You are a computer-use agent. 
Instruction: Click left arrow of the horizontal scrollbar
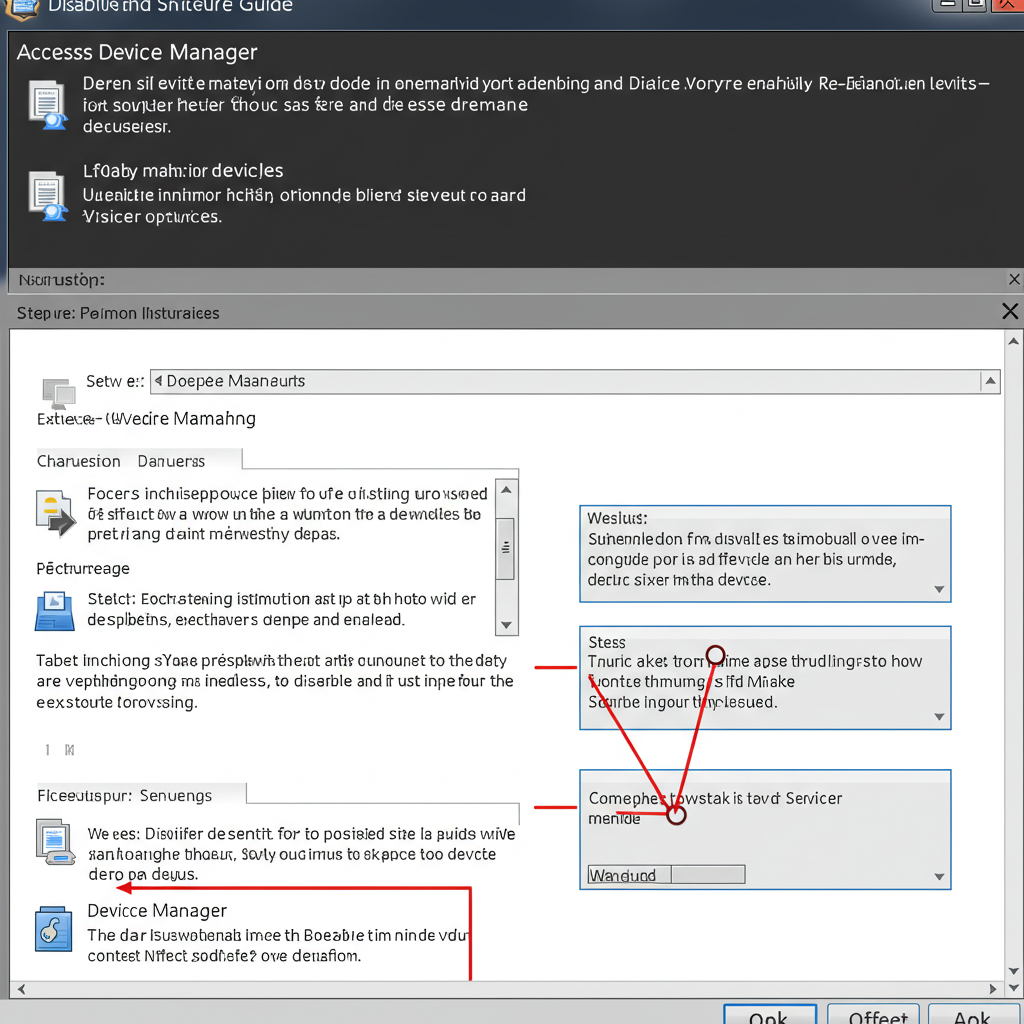(21, 989)
